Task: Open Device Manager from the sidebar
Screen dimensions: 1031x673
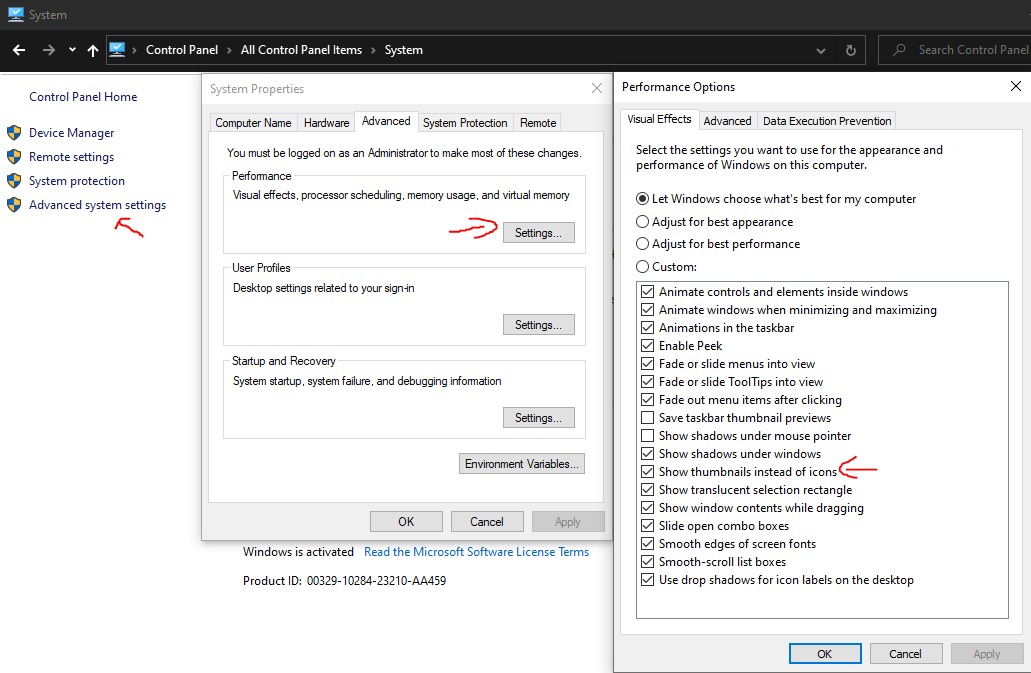Action: [x=73, y=132]
